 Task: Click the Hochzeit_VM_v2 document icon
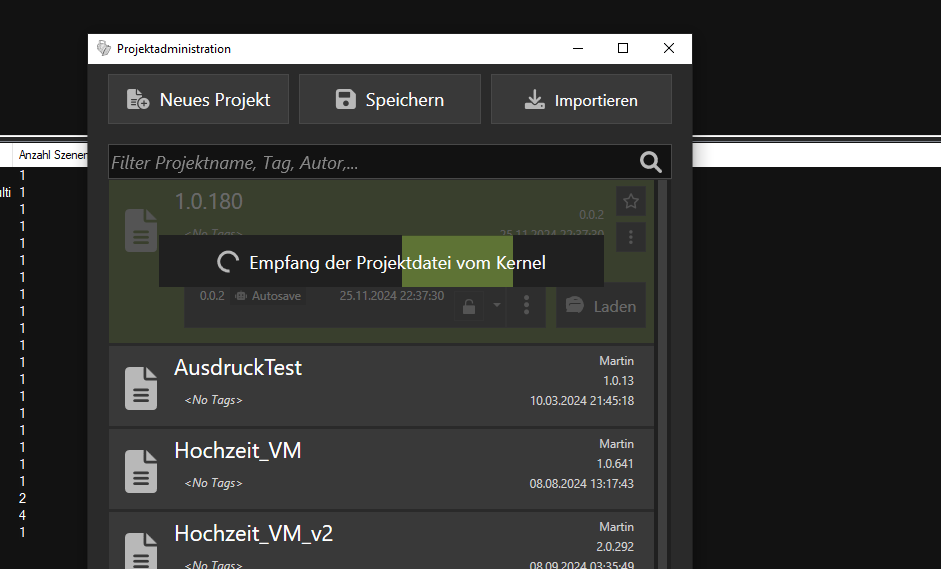tap(141, 550)
